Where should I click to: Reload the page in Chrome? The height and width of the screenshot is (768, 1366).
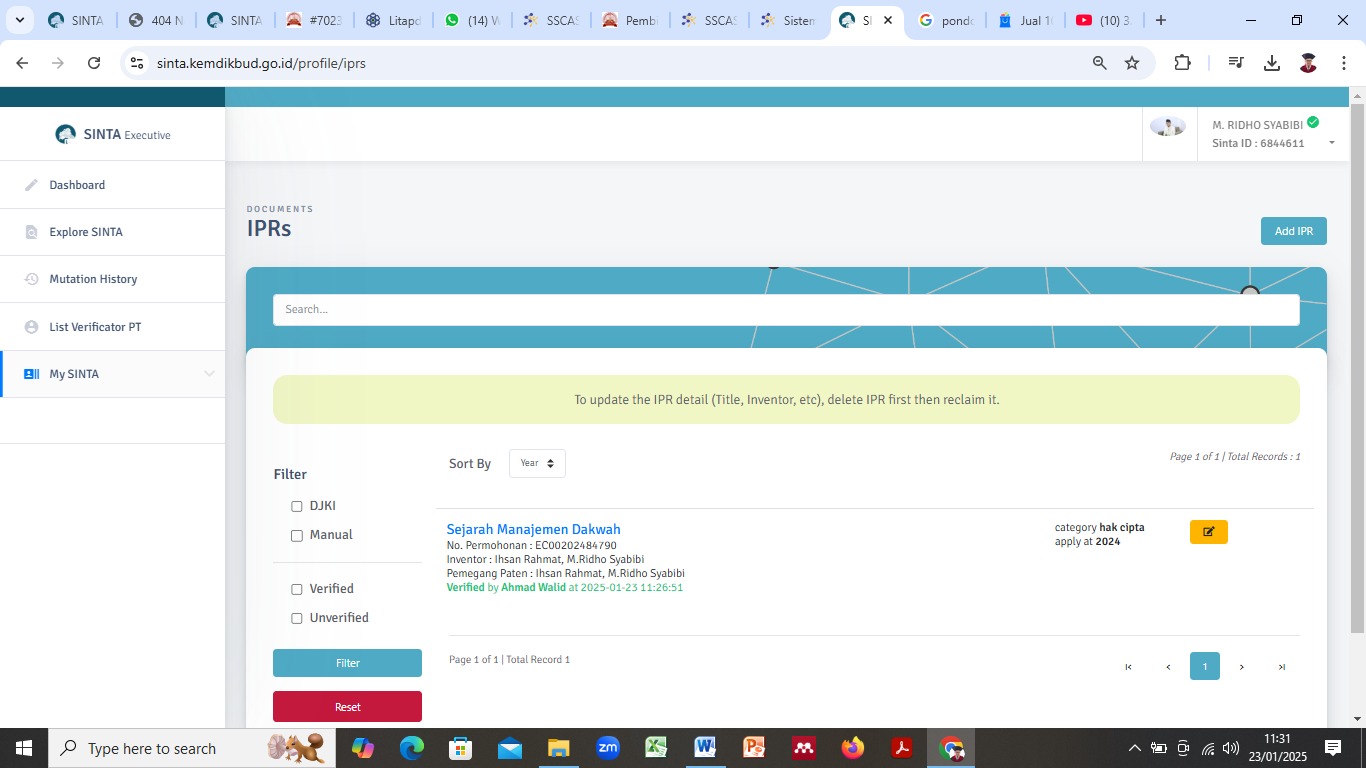pos(94,63)
